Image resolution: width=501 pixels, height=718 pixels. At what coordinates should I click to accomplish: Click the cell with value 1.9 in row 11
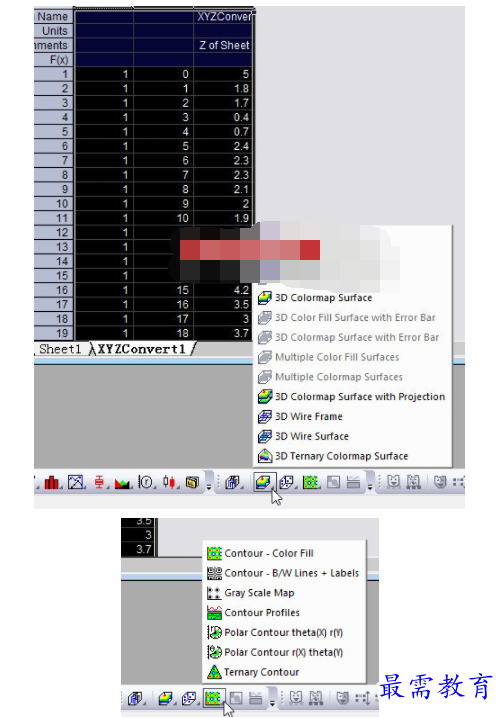[x=223, y=218]
